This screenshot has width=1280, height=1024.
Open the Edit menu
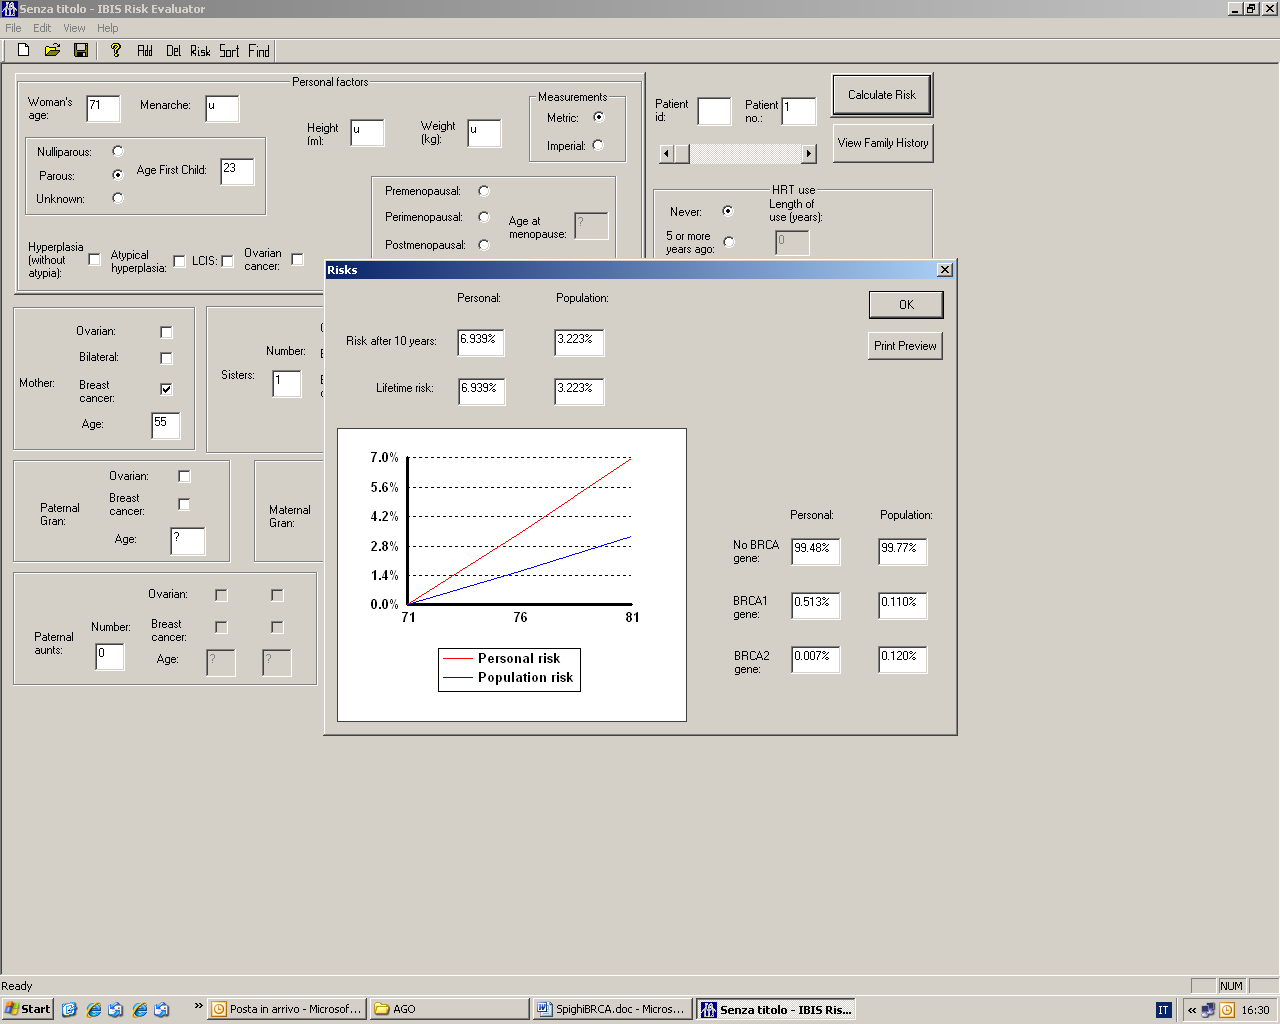coord(42,28)
